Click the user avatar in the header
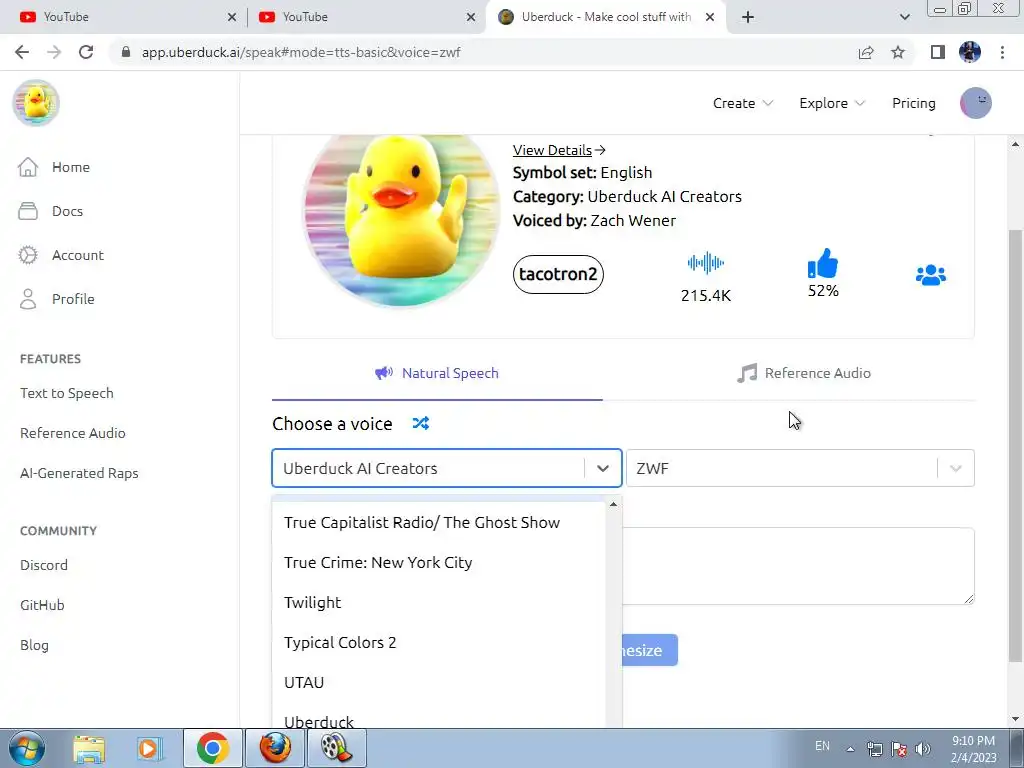Screen dimensions: 1024x768 tap(976, 103)
